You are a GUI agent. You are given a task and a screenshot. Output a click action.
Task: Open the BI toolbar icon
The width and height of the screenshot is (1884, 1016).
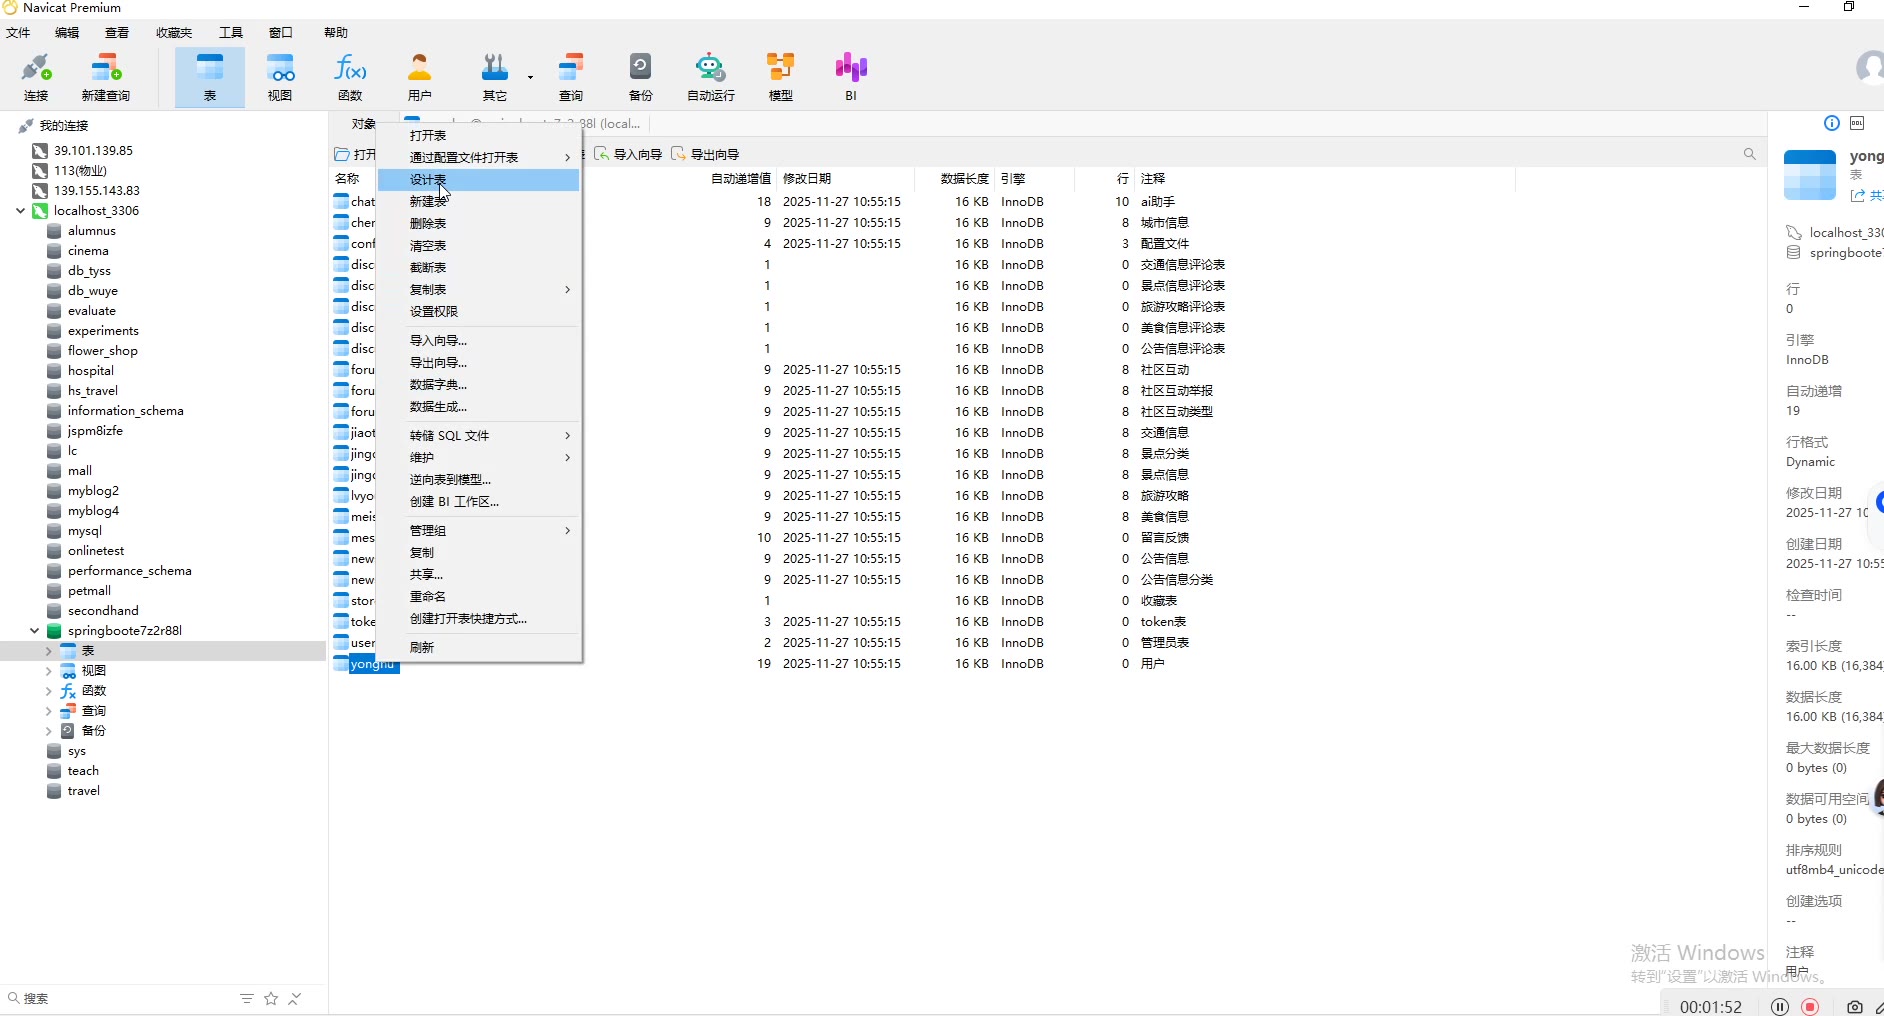coord(851,77)
